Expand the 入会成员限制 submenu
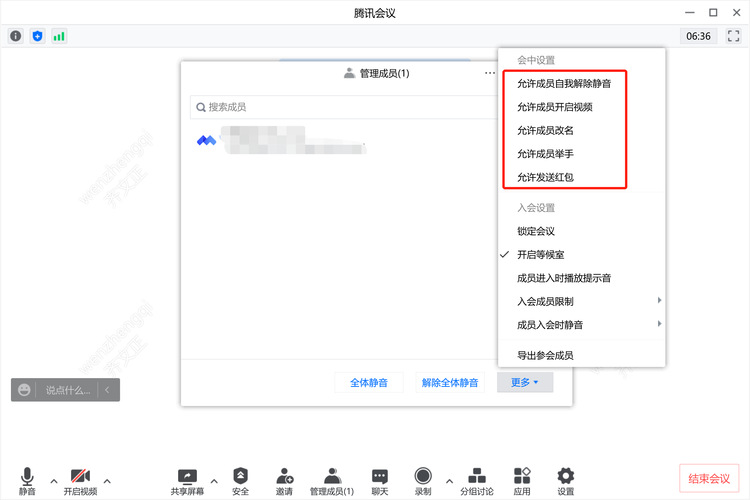Viewport: 750px width, 500px height. pos(582,301)
